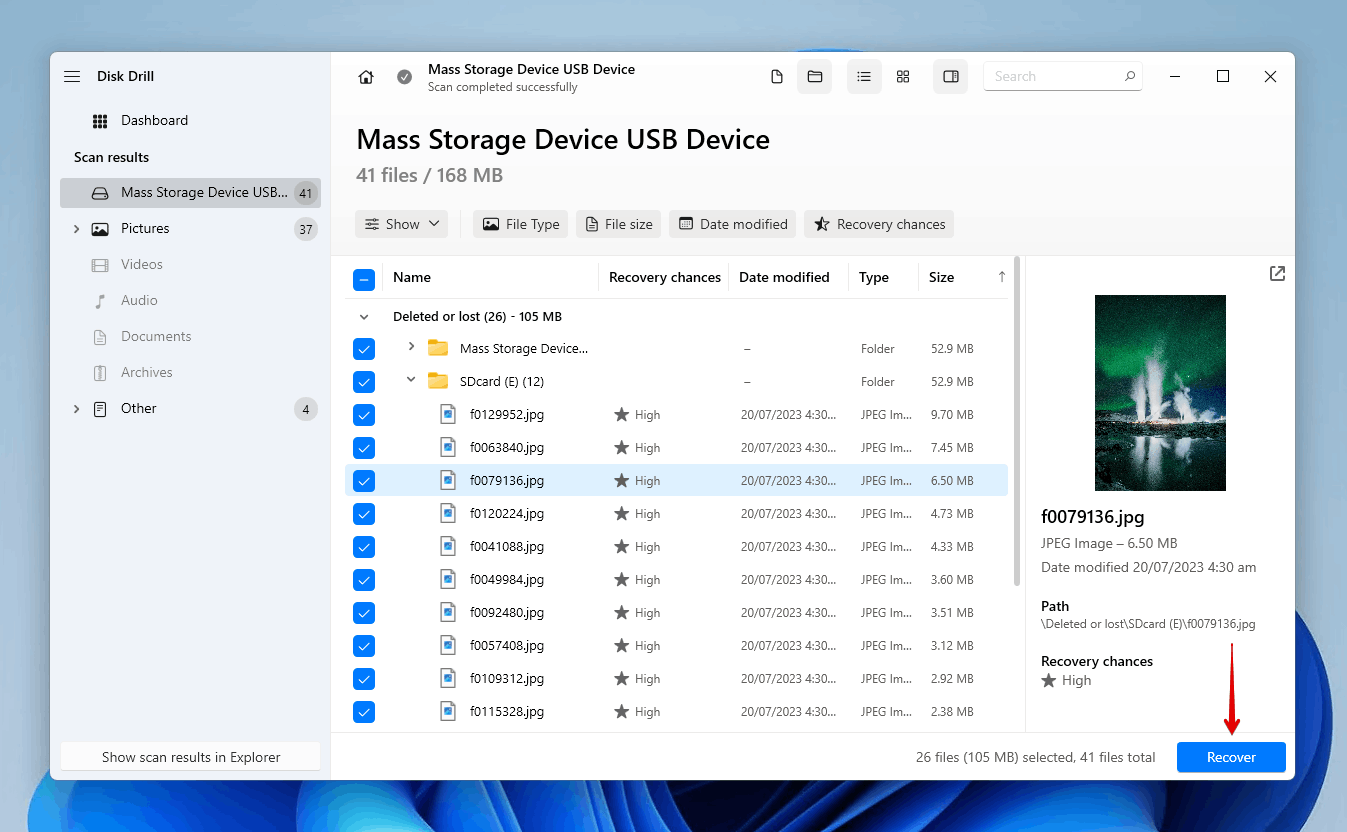Click the file icon of f0129952.jpg
The height and width of the screenshot is (832, 1347).
coord(448,414)
